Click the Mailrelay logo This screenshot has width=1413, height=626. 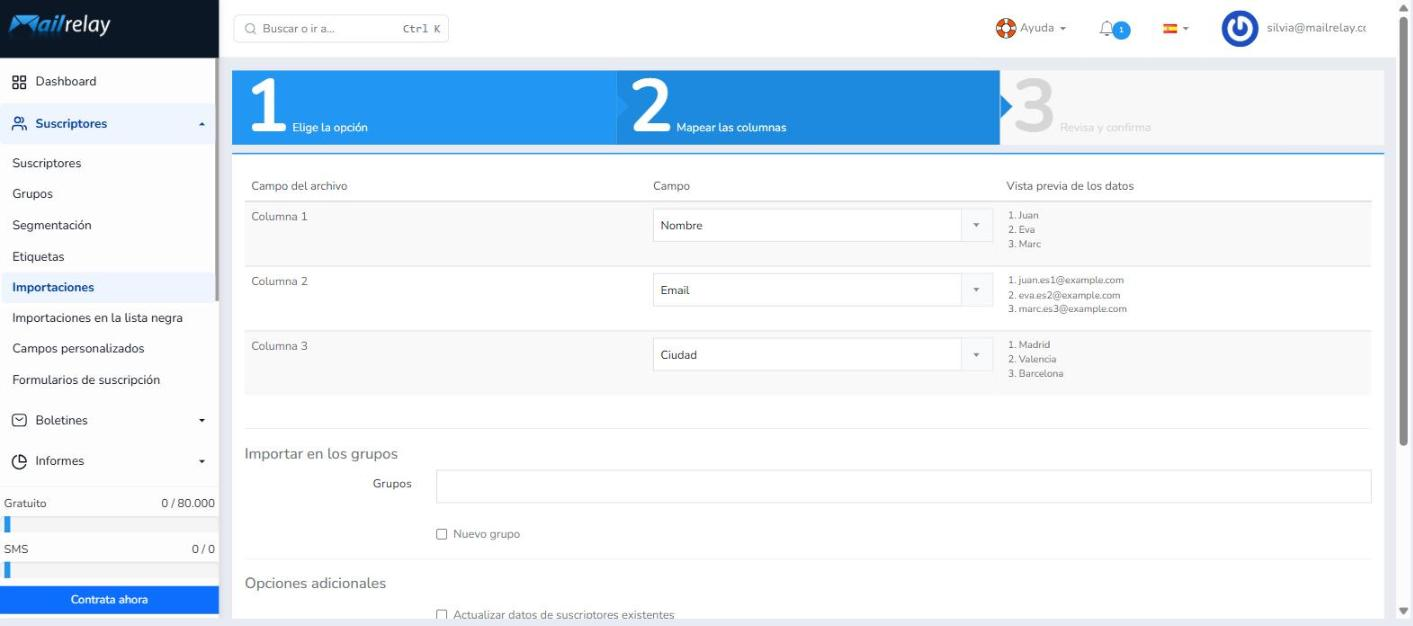61,26
